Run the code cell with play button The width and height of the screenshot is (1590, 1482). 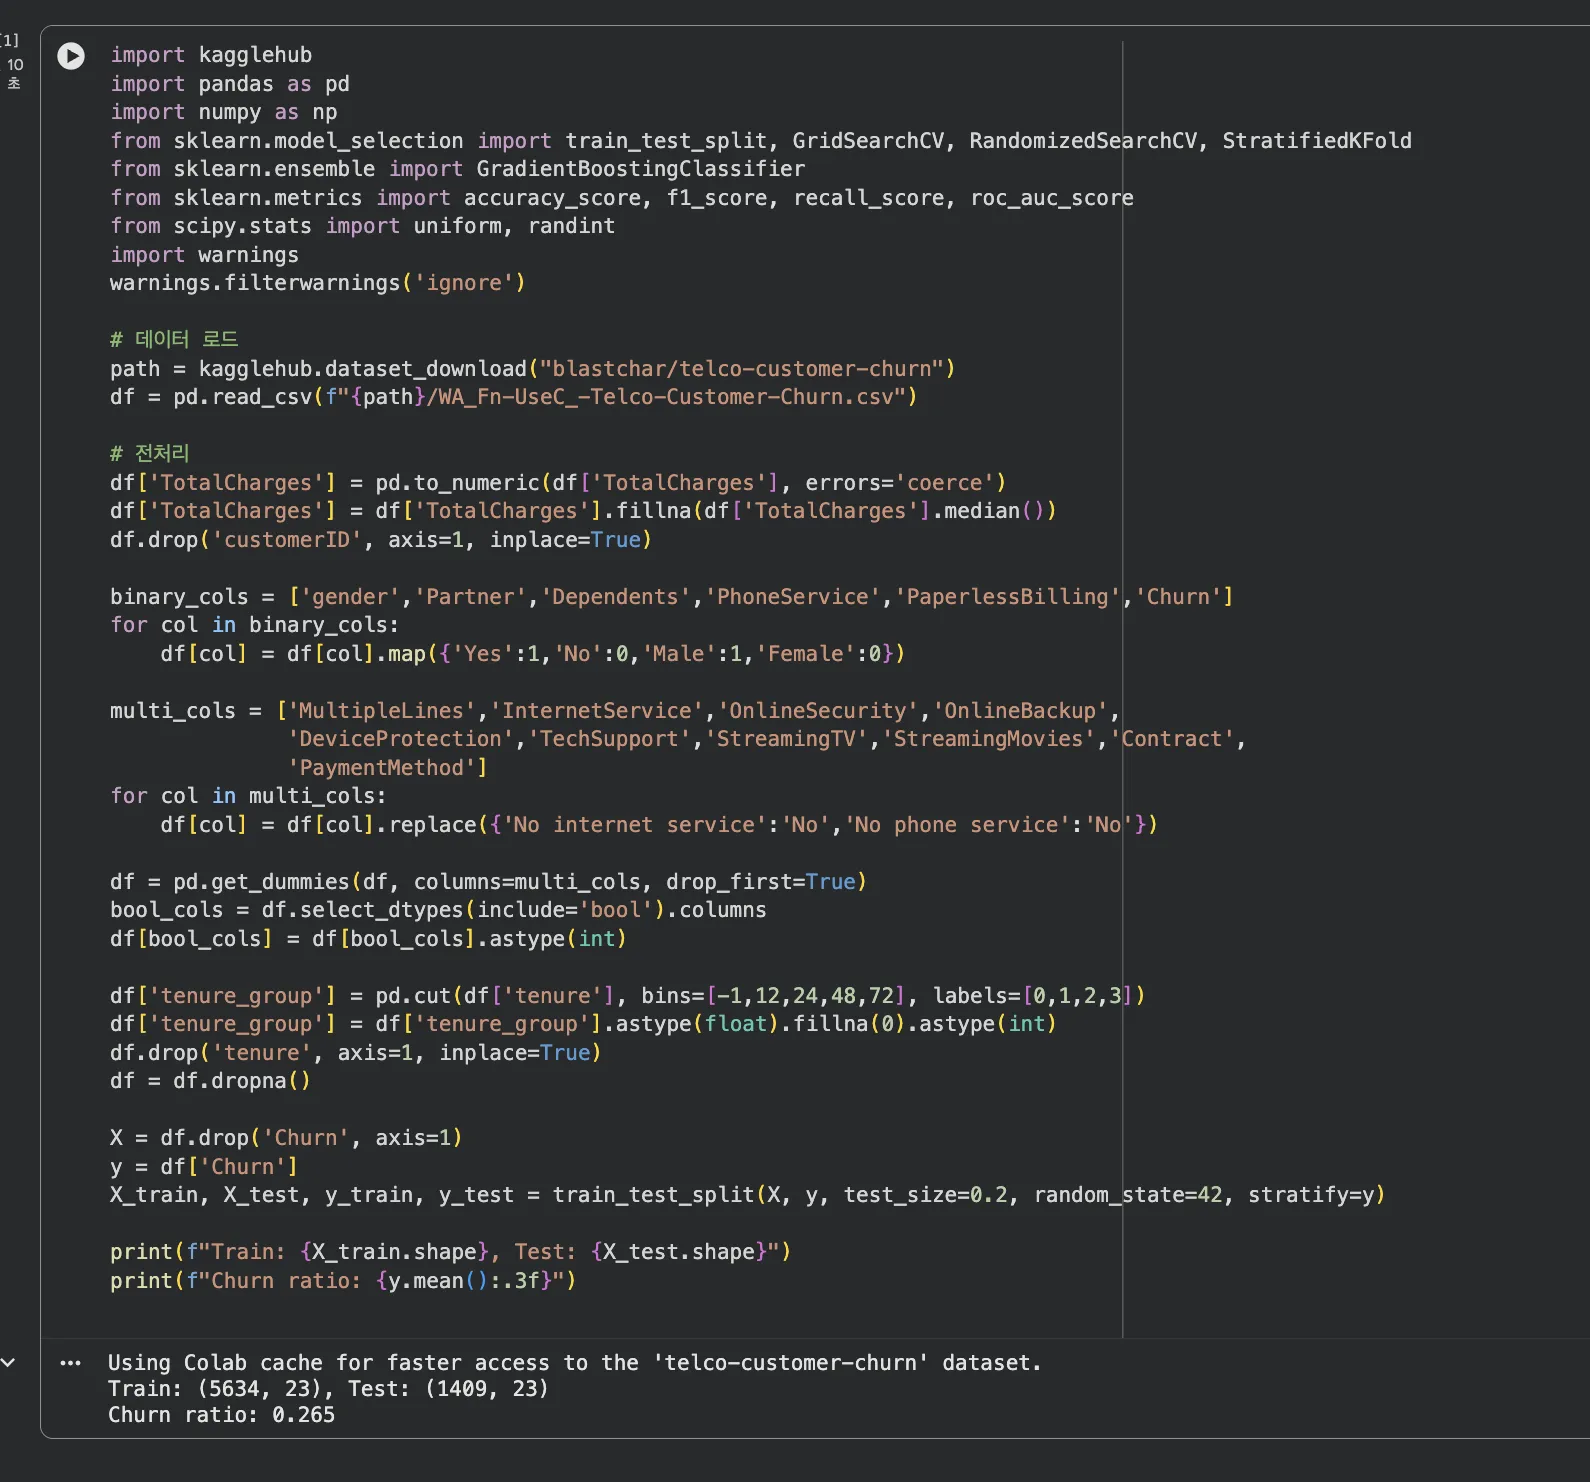[x=71, y=56]
